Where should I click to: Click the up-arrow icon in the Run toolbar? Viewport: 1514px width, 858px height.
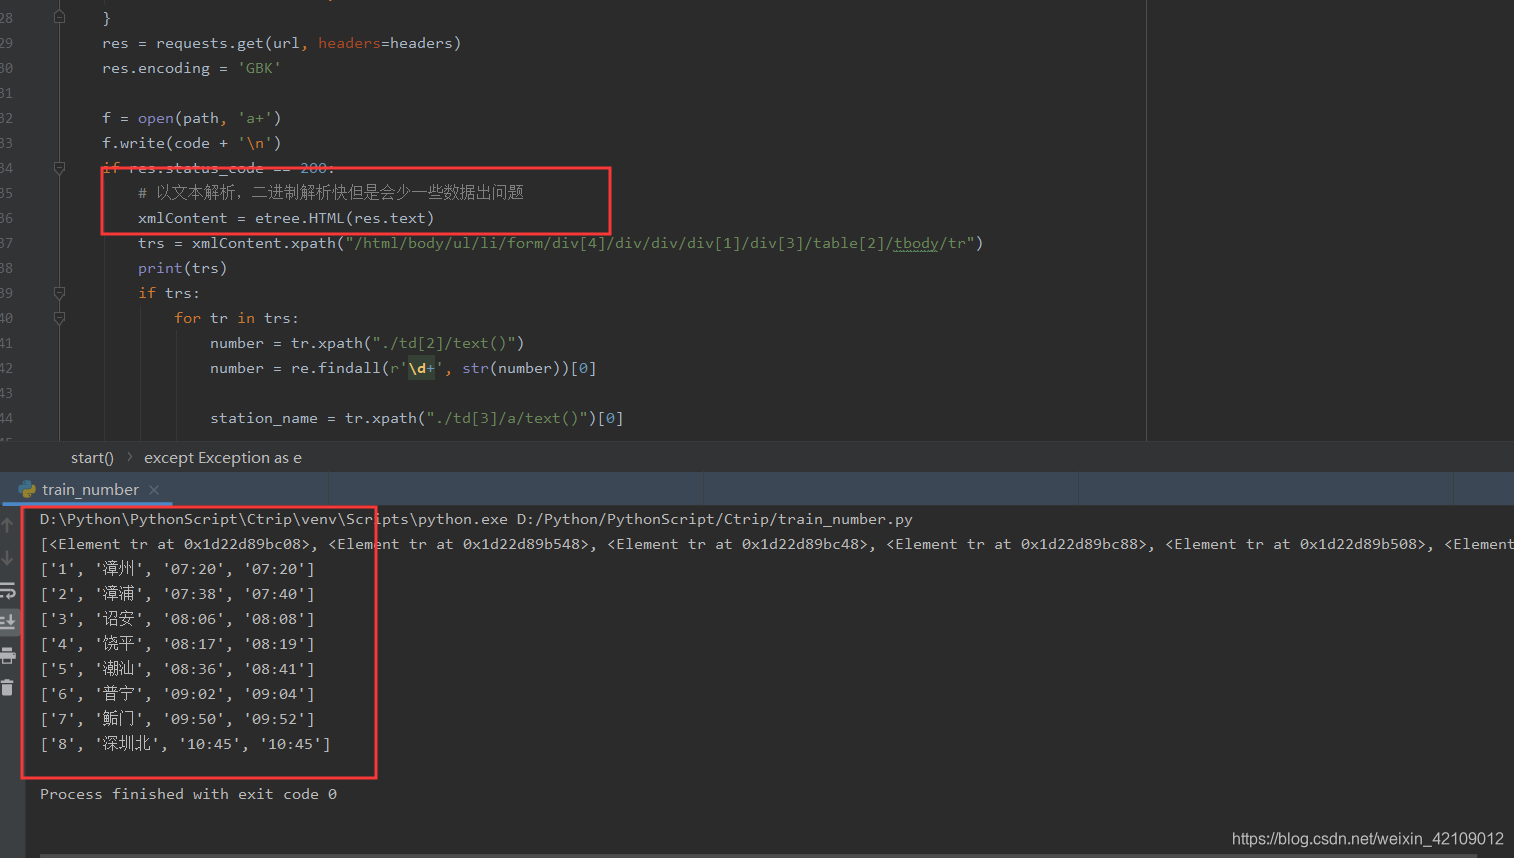point(7,524)
